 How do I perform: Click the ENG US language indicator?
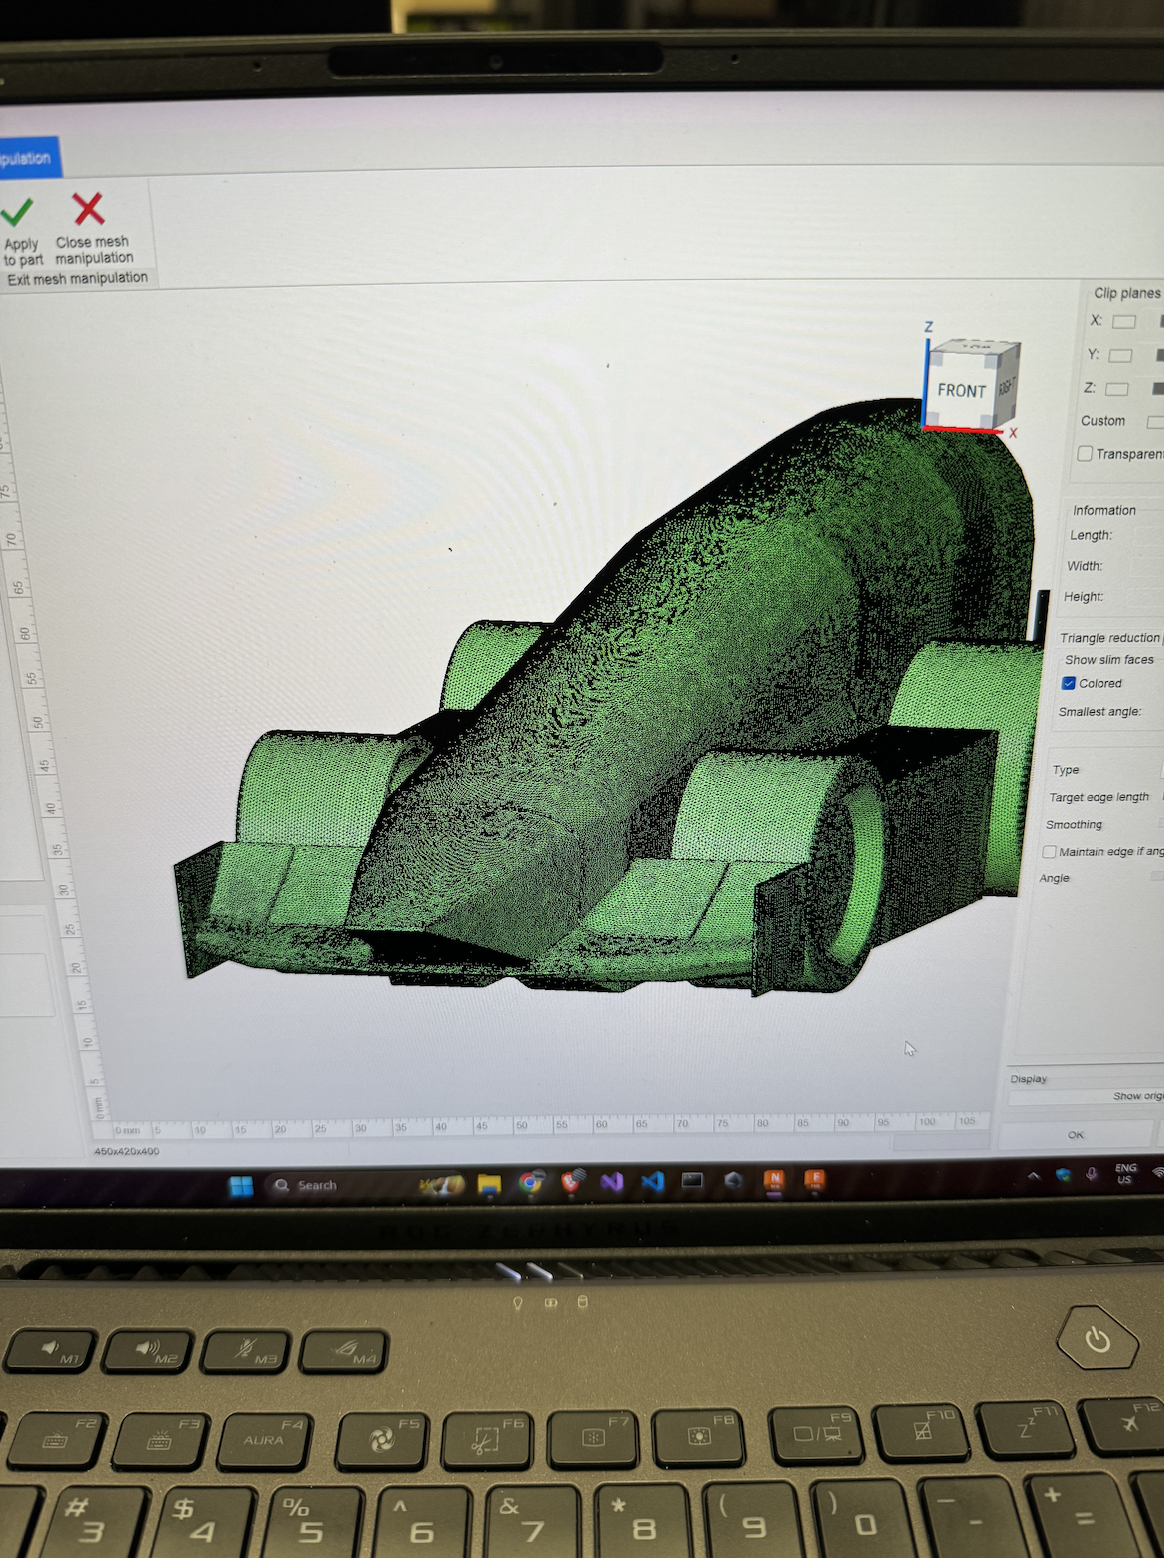pos(1125,1174)
